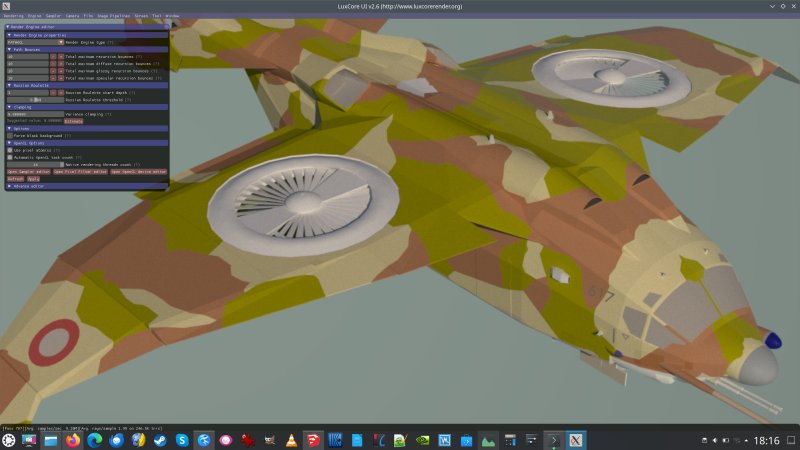The height and width of the screenshot is (450, 800).
Task: Open GIMP from the taskbar
Action: tap(269, 440)
